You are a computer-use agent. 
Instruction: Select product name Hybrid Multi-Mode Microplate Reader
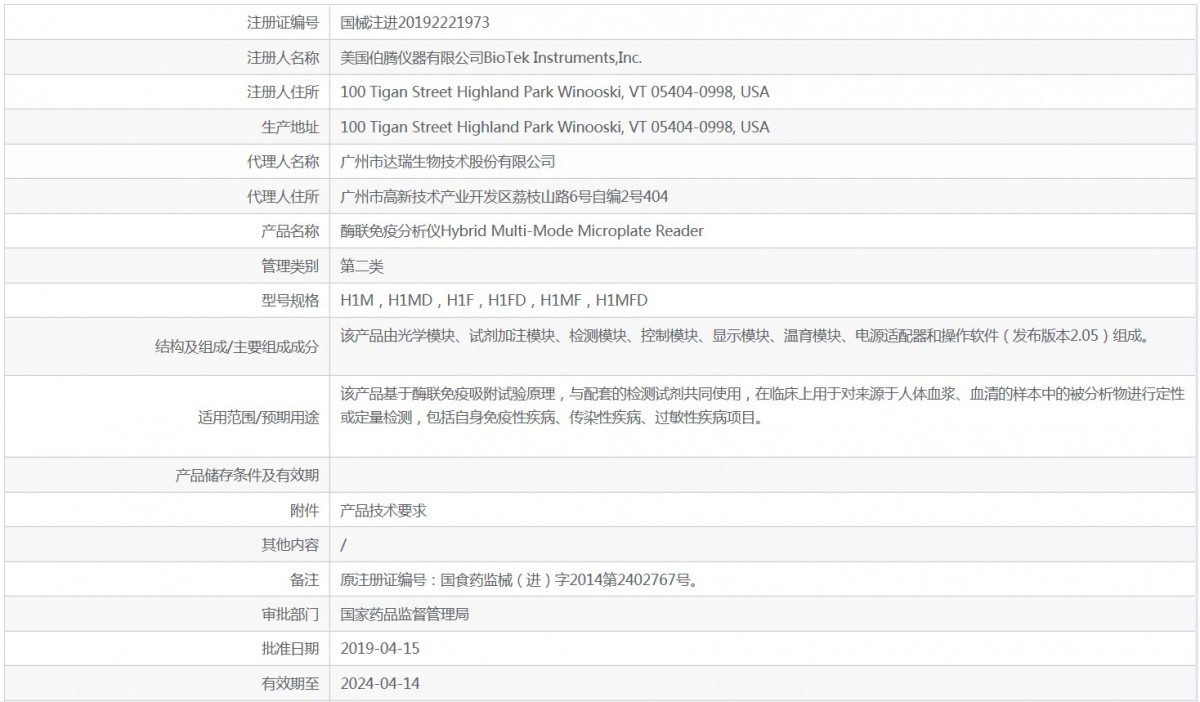pos(571,231)
